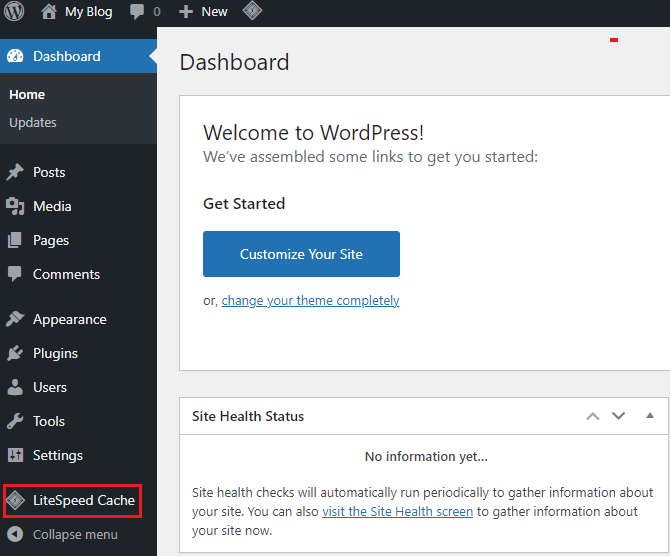
Task: Click the plus icon beside New
Action: pyautogui.click(x=186, y=12)
